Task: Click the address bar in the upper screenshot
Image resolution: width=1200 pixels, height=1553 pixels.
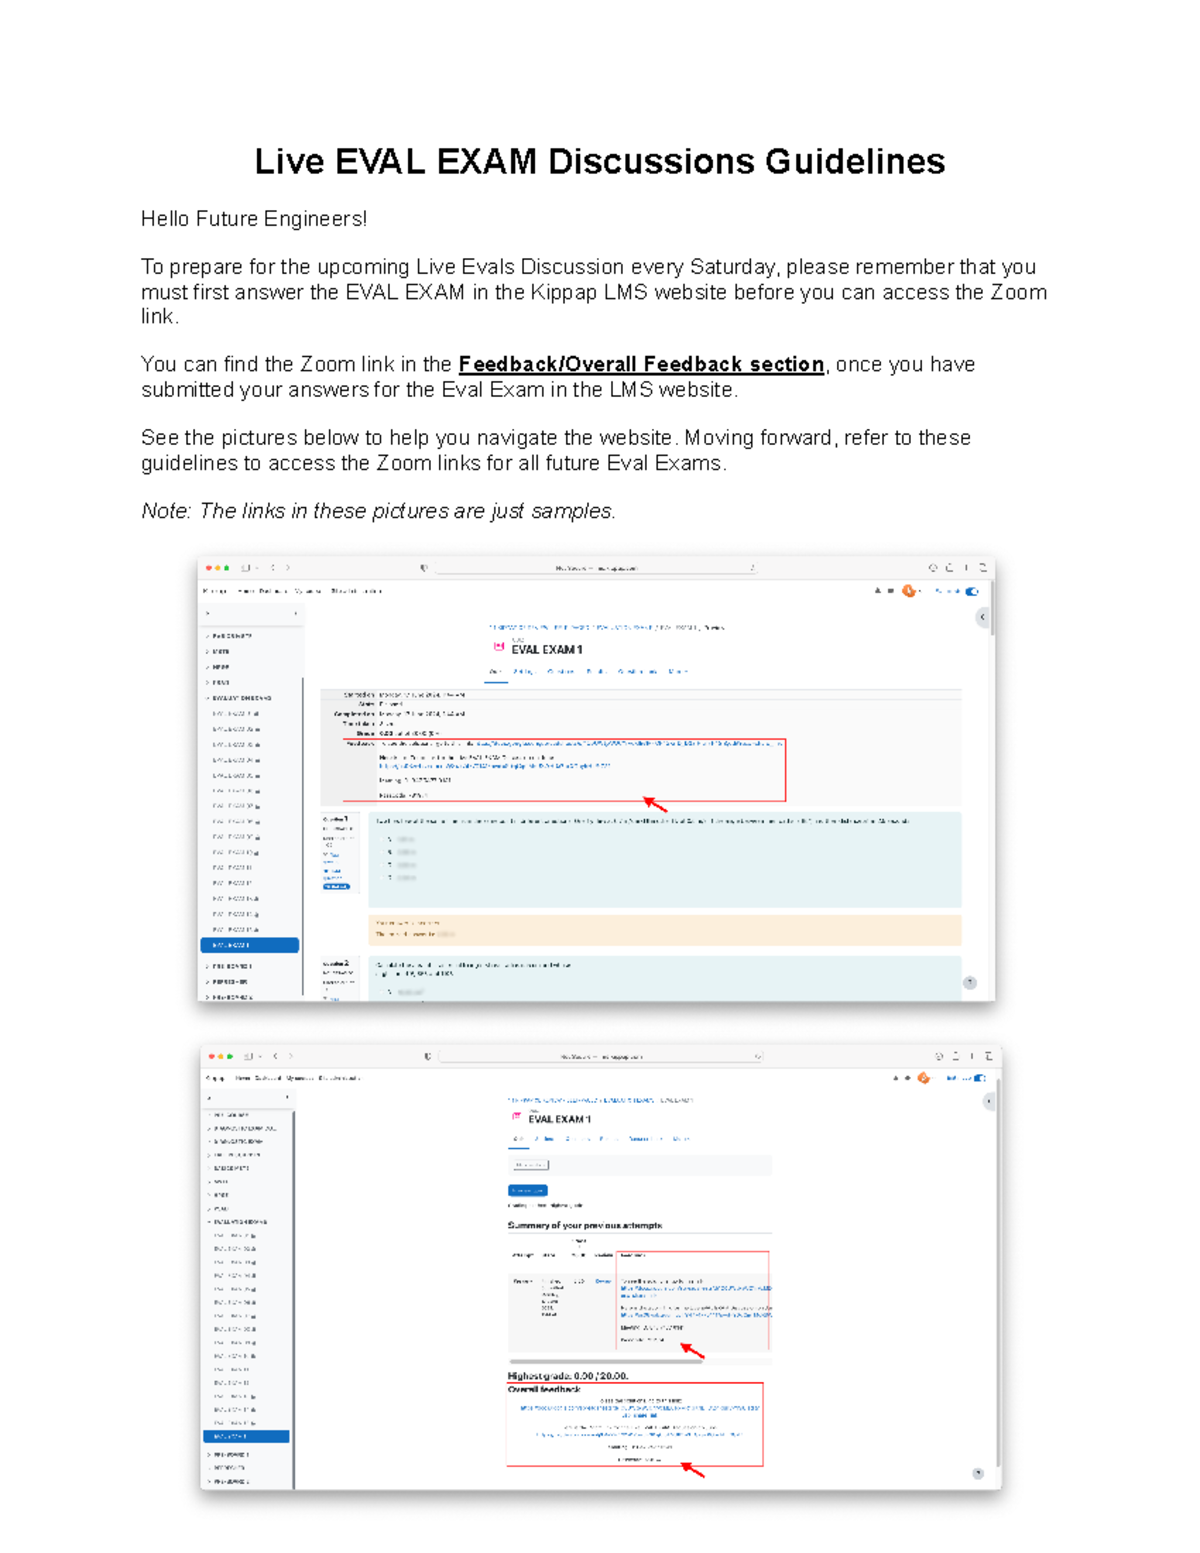Action: coord(596,568)
